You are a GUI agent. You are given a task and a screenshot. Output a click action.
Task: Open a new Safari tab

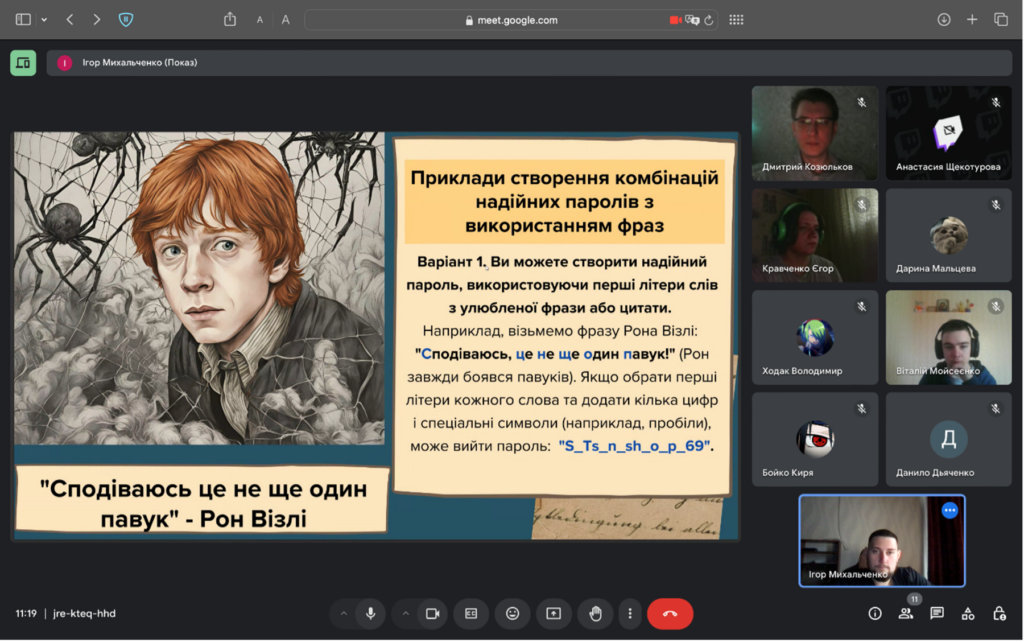972,20
